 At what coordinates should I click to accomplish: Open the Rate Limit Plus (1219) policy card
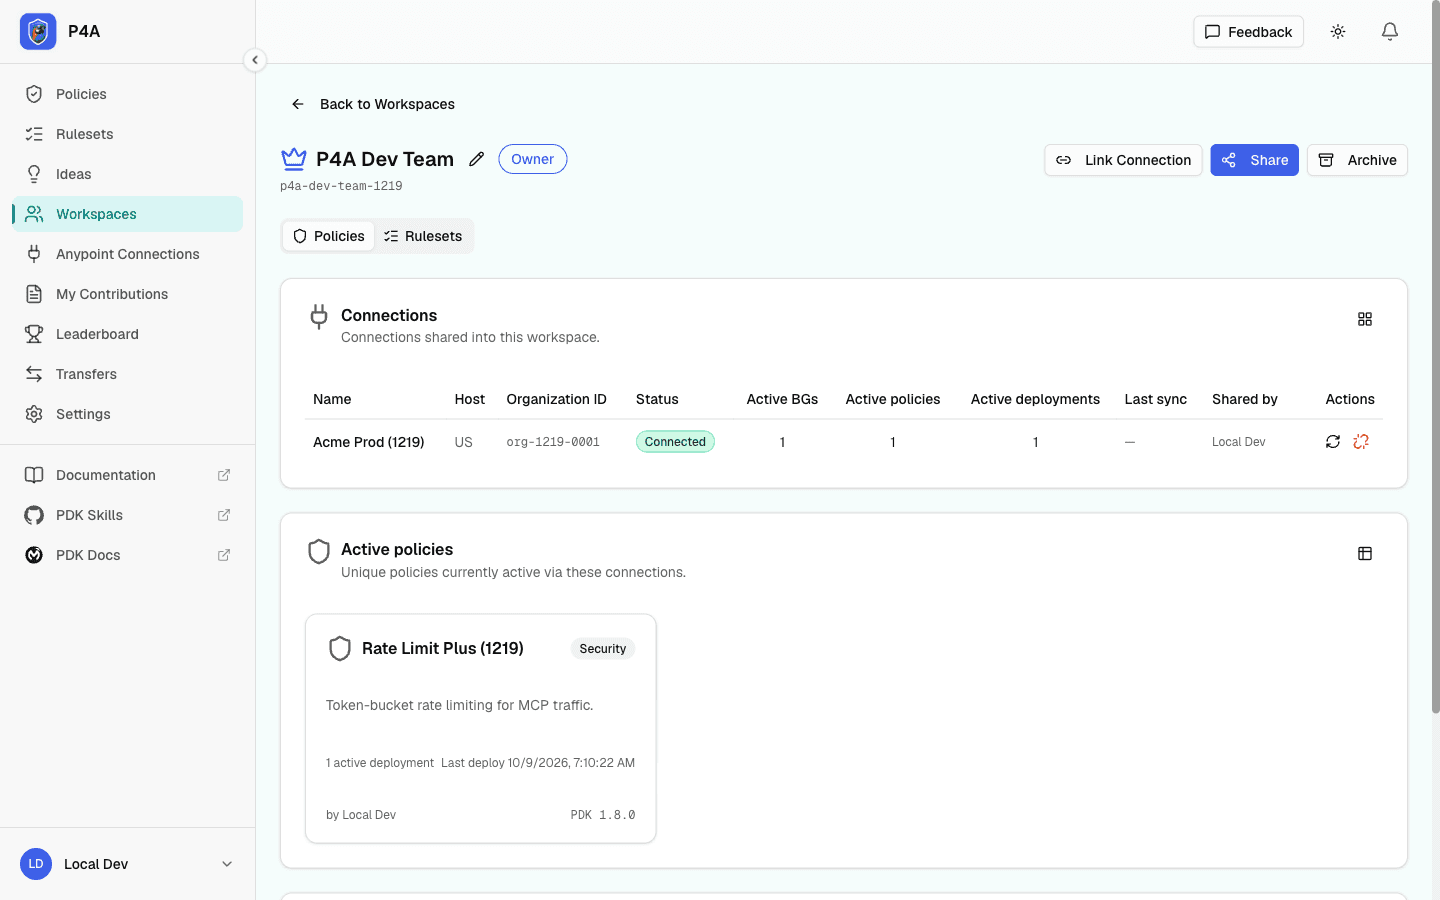point(481,729)
